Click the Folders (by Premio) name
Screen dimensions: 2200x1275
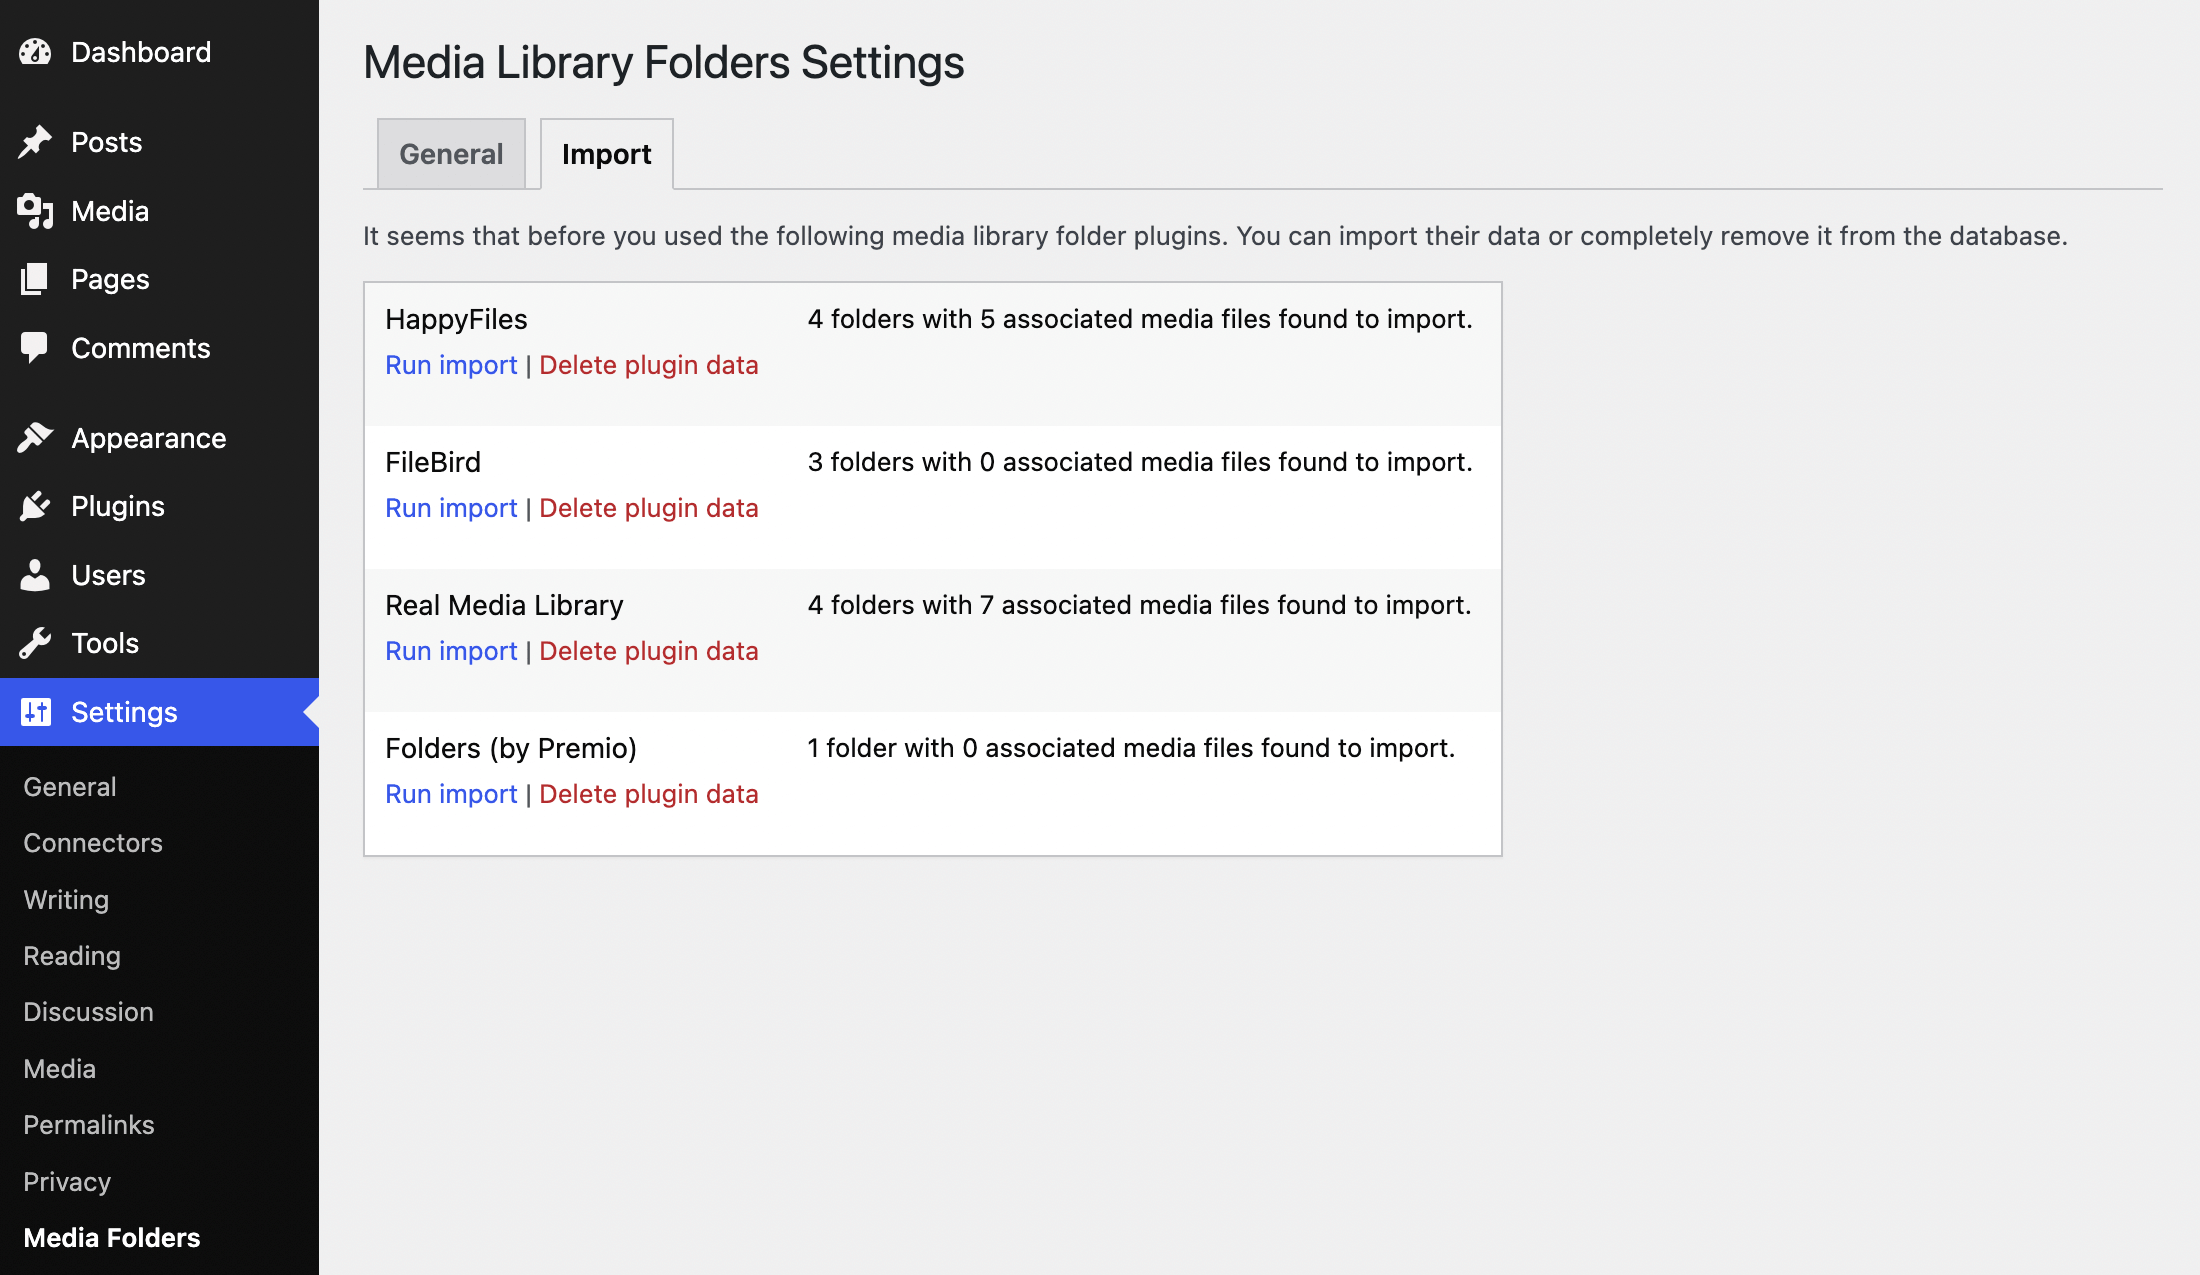[x=511, y=748]
